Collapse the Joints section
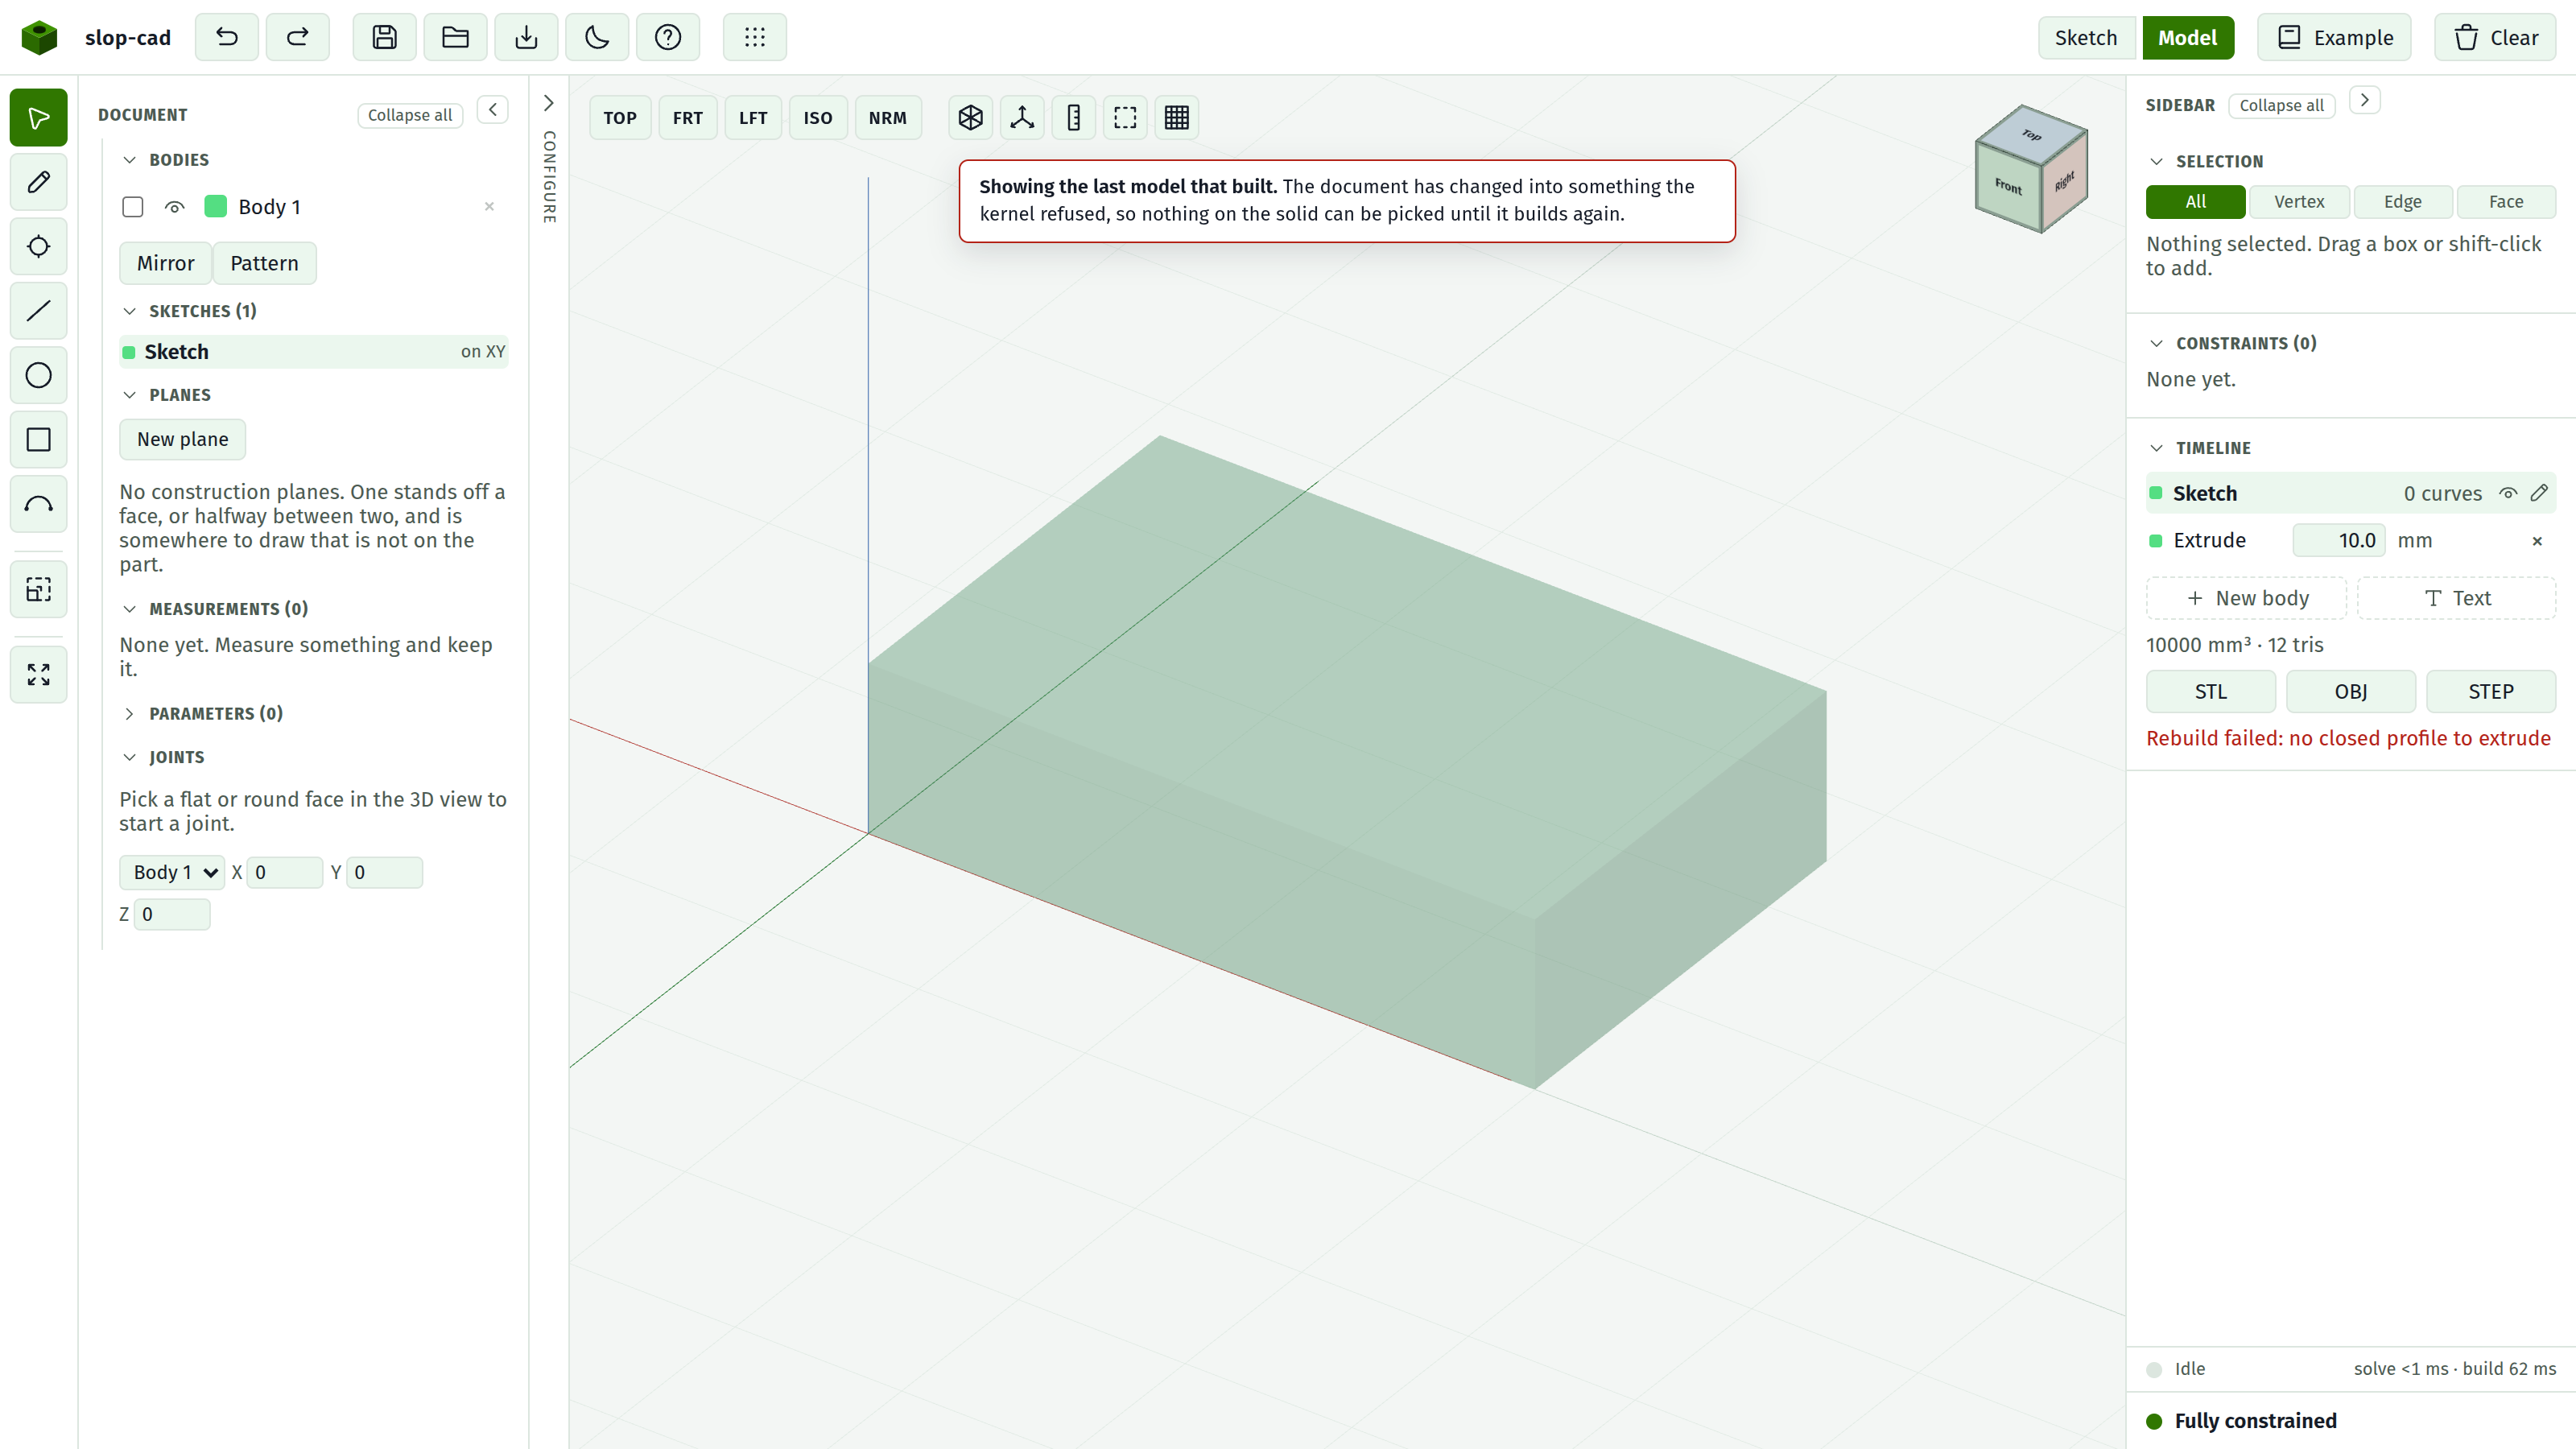Viewport: 2576px width, 1449px height. click(x=129, y=757)
